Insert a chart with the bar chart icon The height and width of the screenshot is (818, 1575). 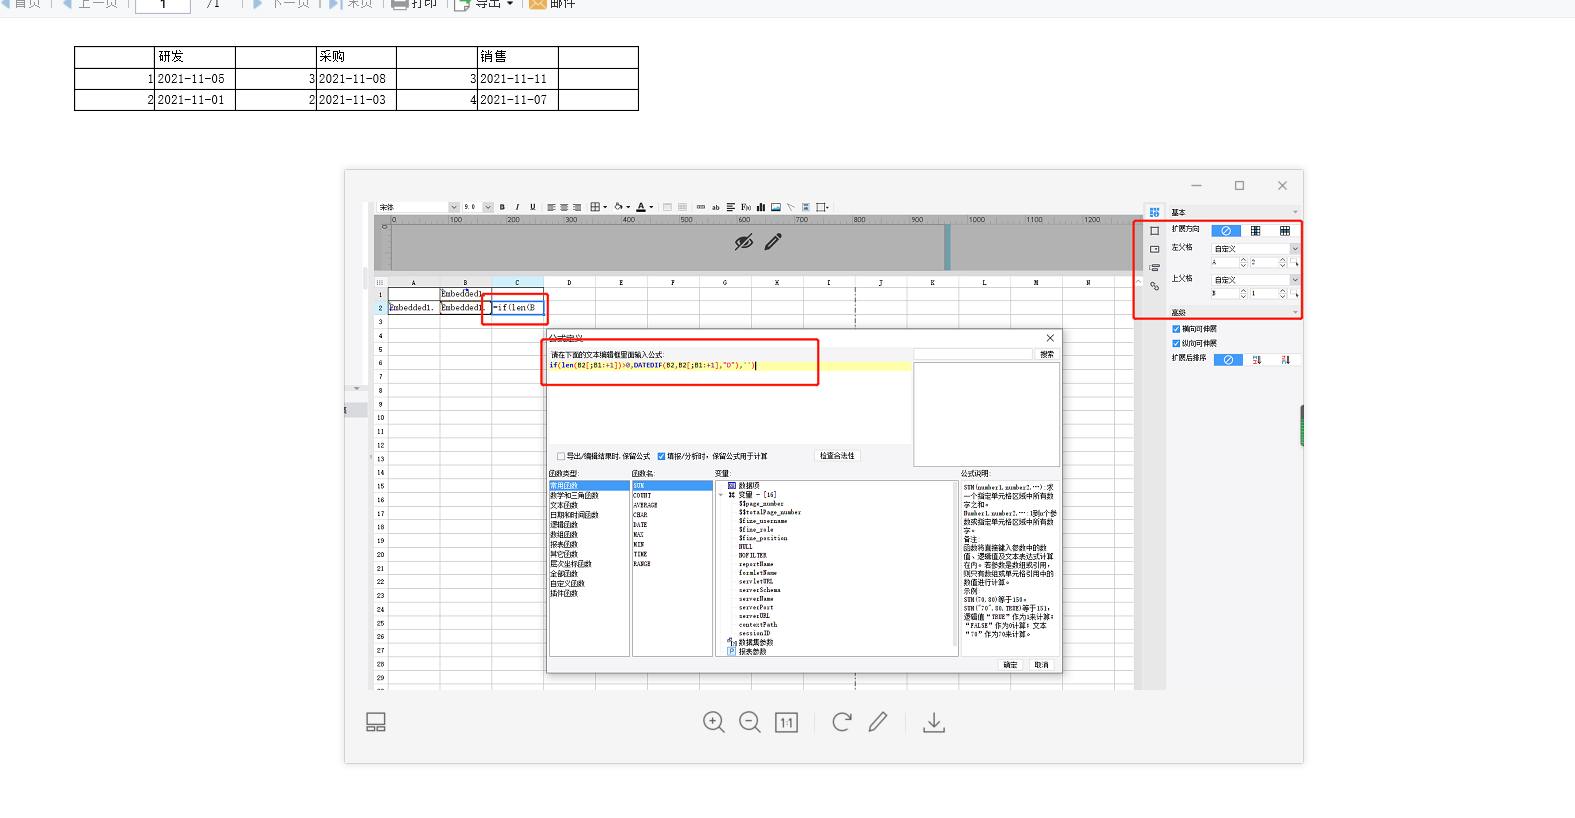point(761,207)
